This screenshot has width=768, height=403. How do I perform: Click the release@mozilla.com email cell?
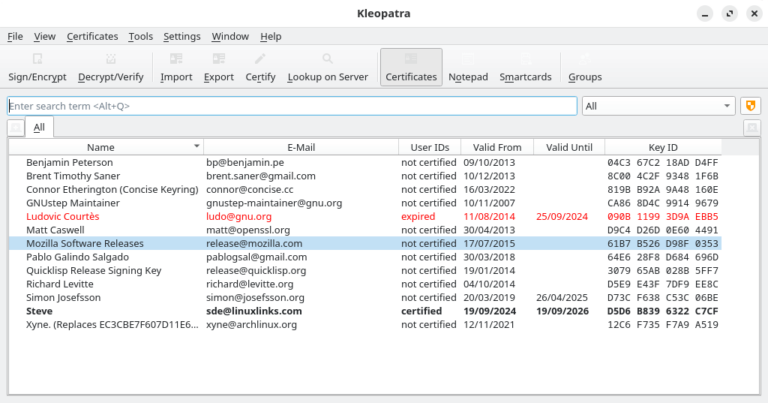pos(254,243)
